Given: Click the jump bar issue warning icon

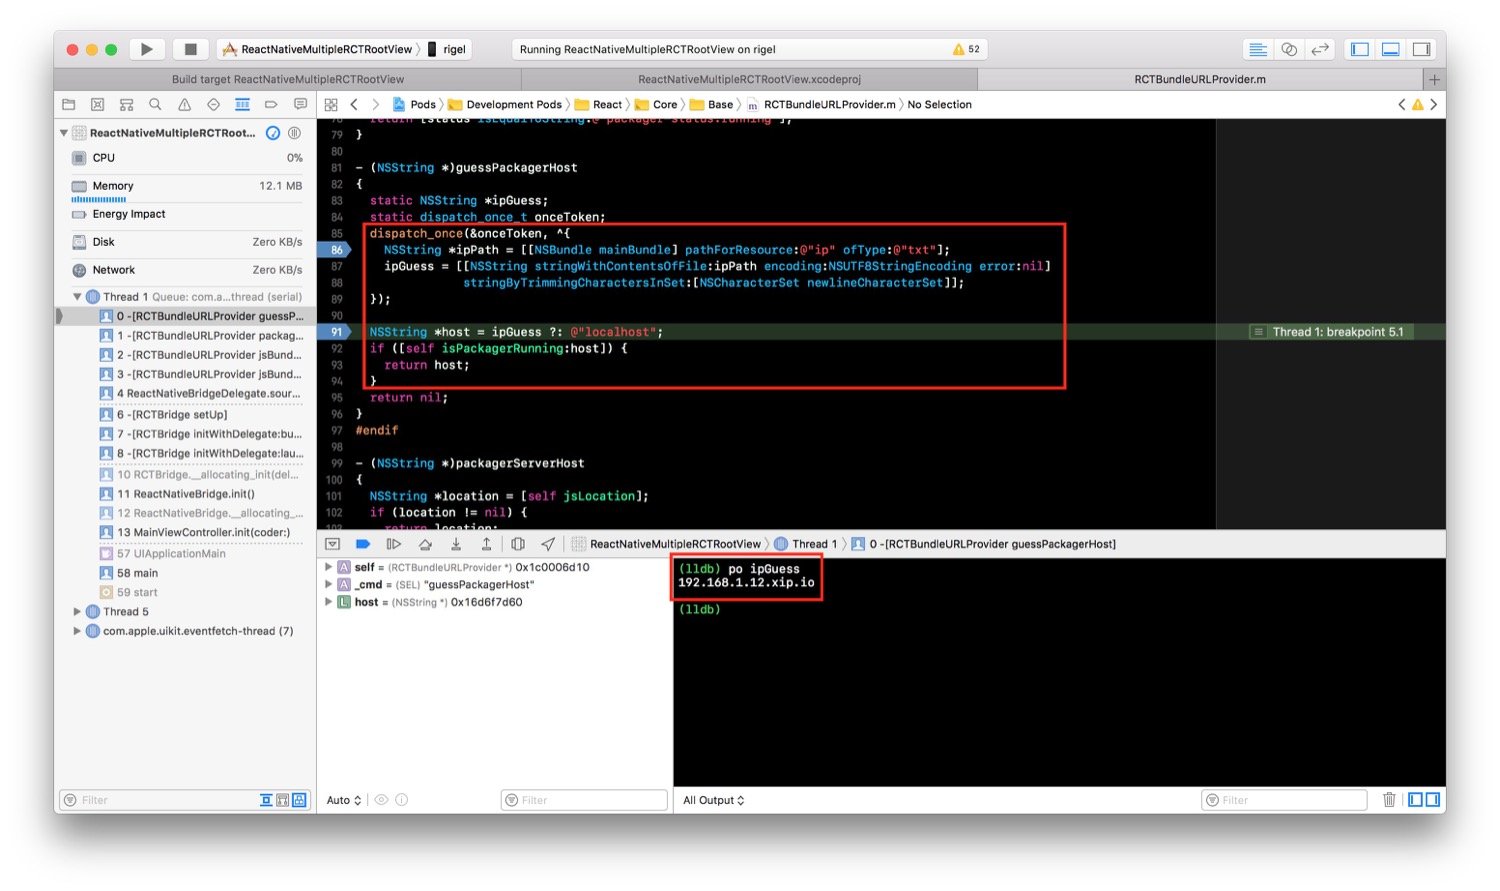Looking at the screenshot, I should (1417, 104).
